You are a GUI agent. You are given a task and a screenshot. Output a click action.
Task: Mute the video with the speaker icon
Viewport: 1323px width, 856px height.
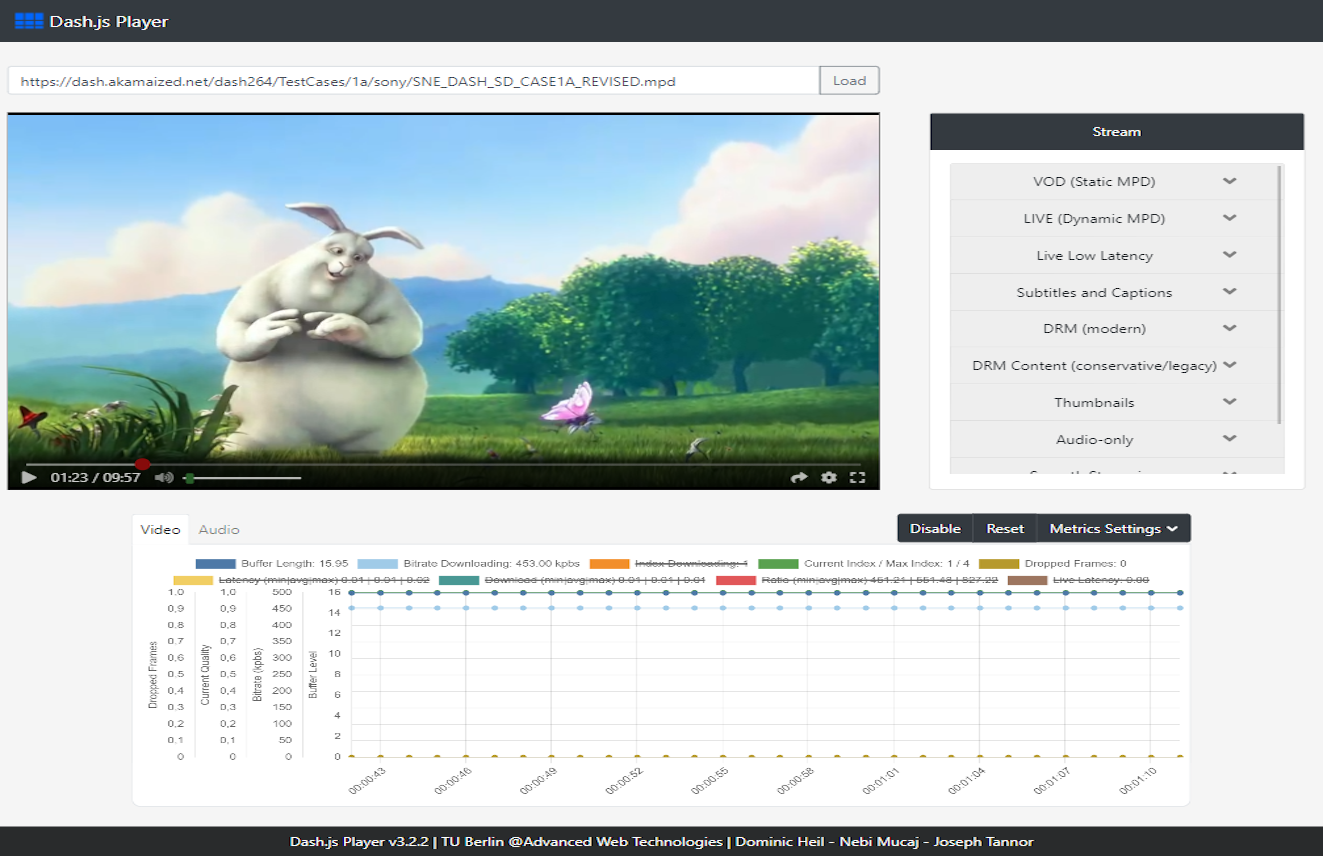coord(164,478)
